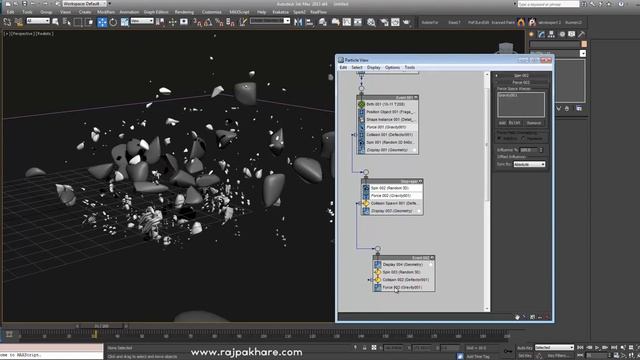Toggle the Auto Key button
This screenshot has height=360, width=640.
524,348
